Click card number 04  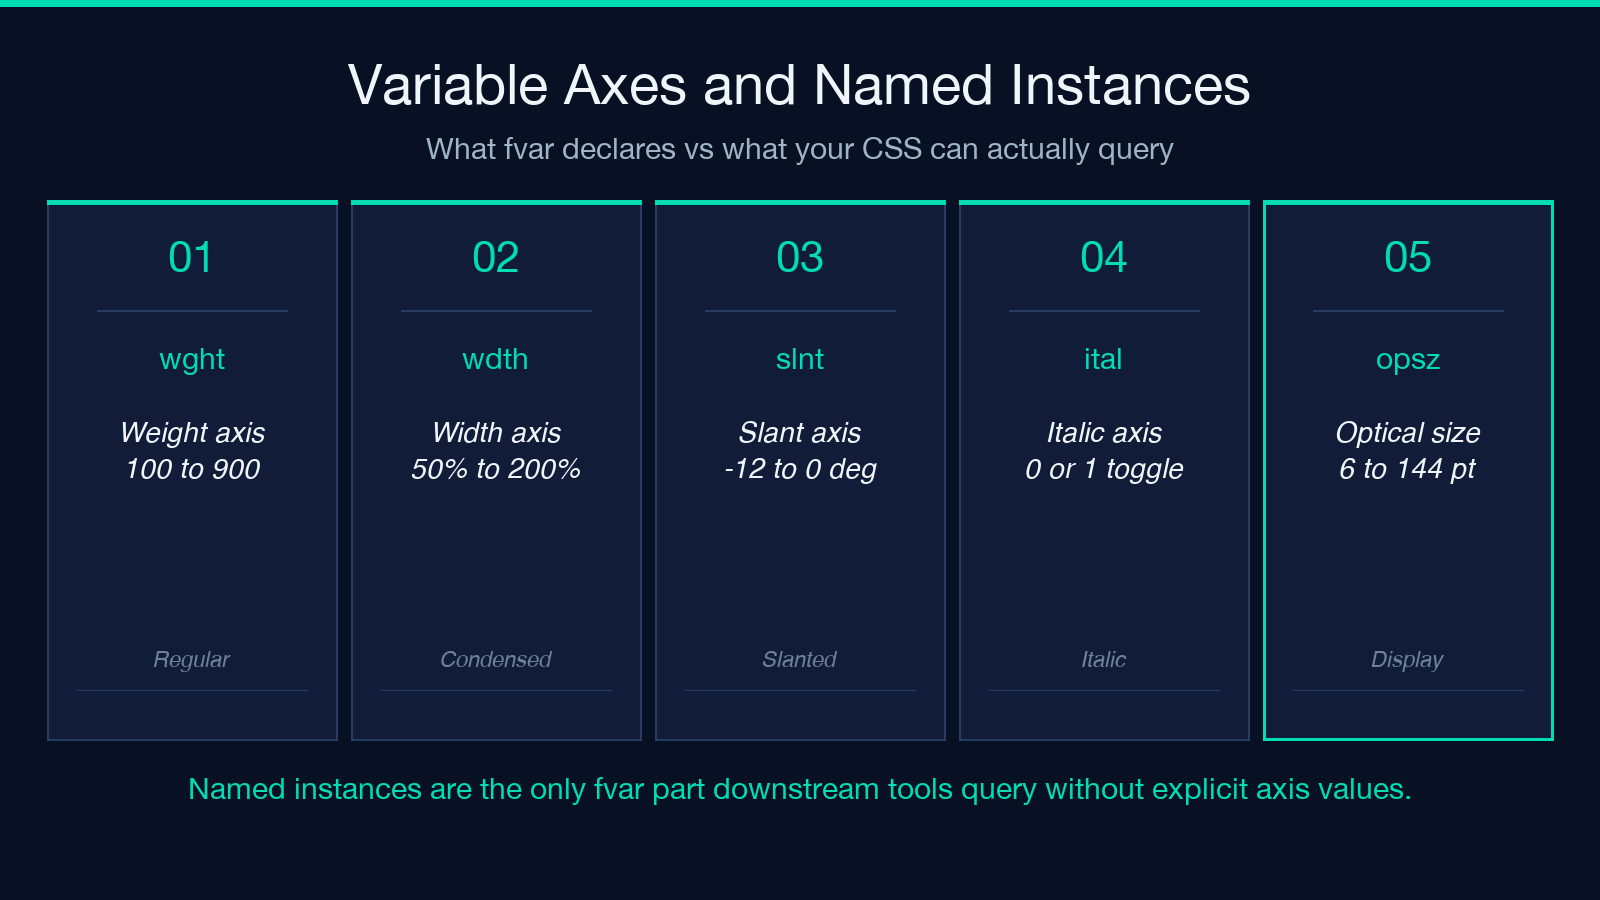[x=1104, y=258]
